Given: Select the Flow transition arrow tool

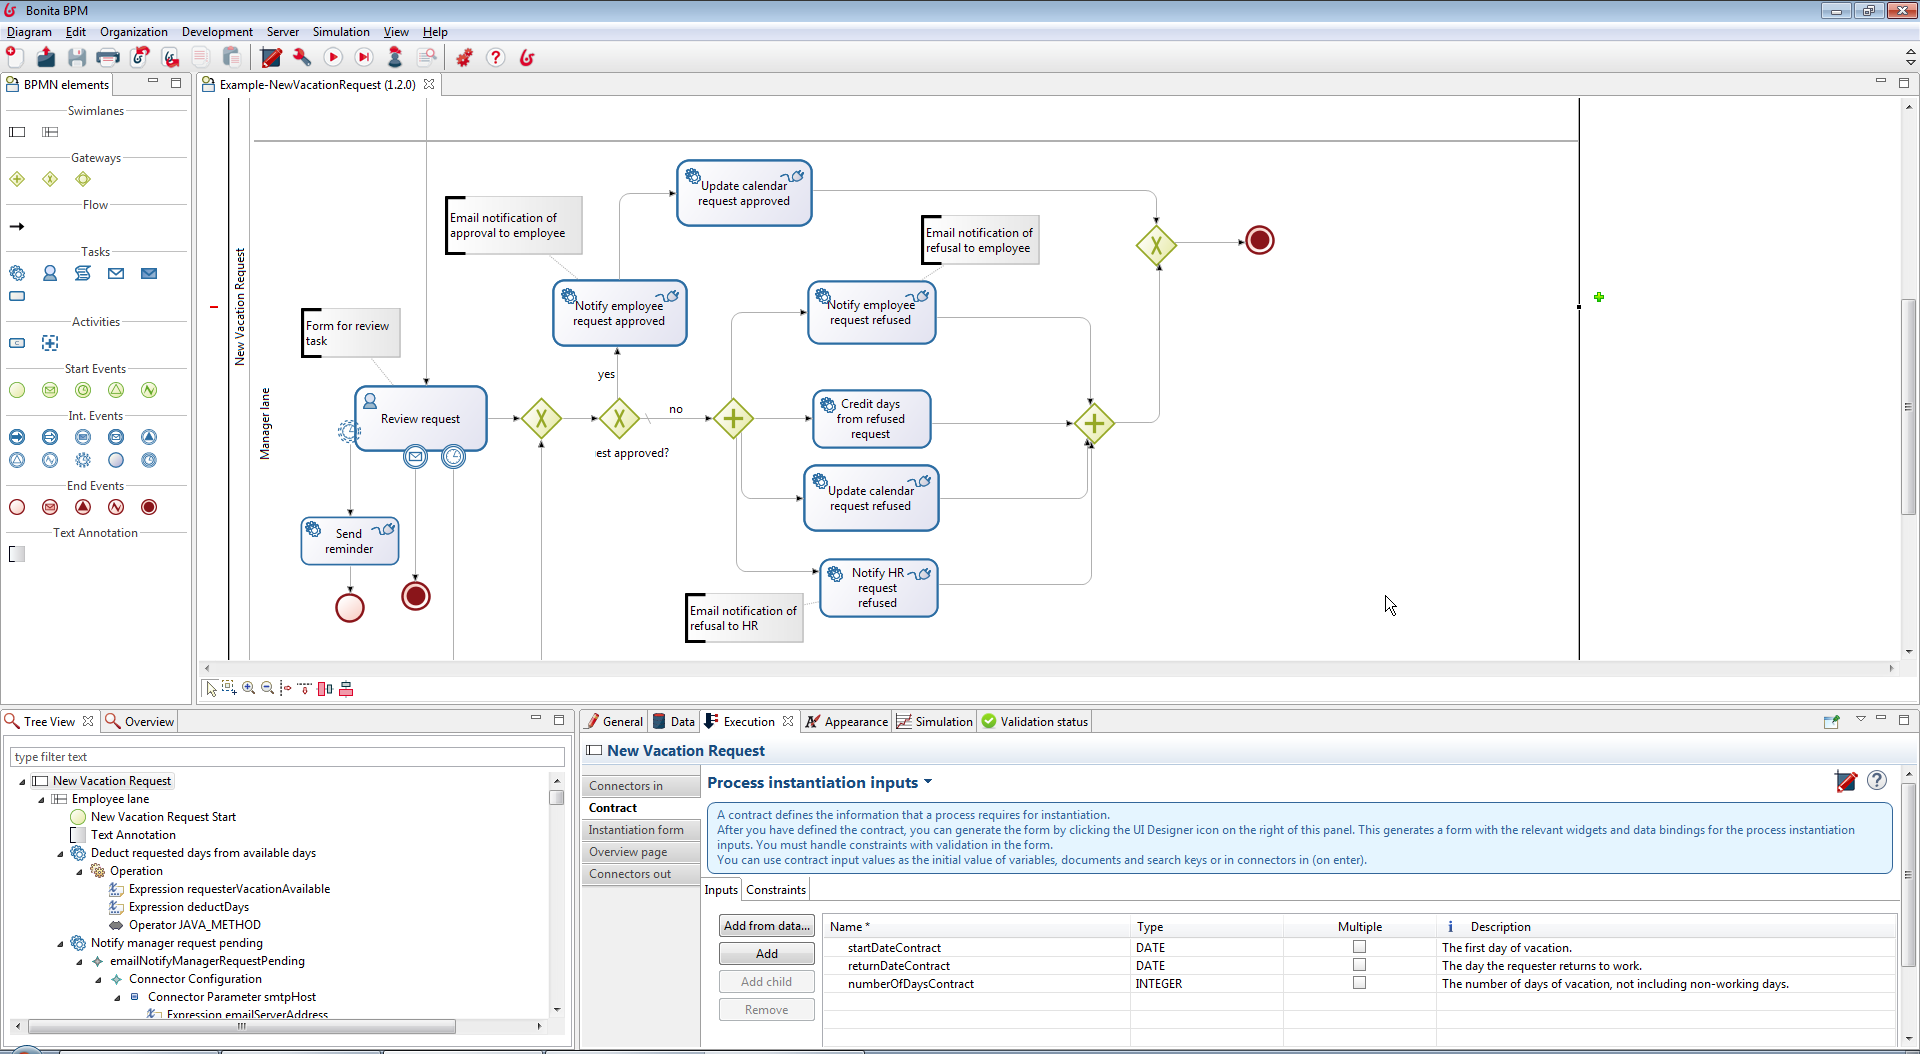Looking at the screenshot, I should click(17, 226).
